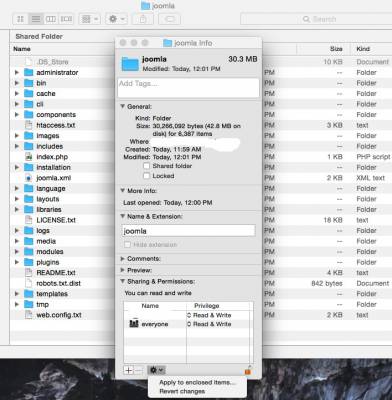Switch Finder to icon view
The image size is (392, 400).
20,19
